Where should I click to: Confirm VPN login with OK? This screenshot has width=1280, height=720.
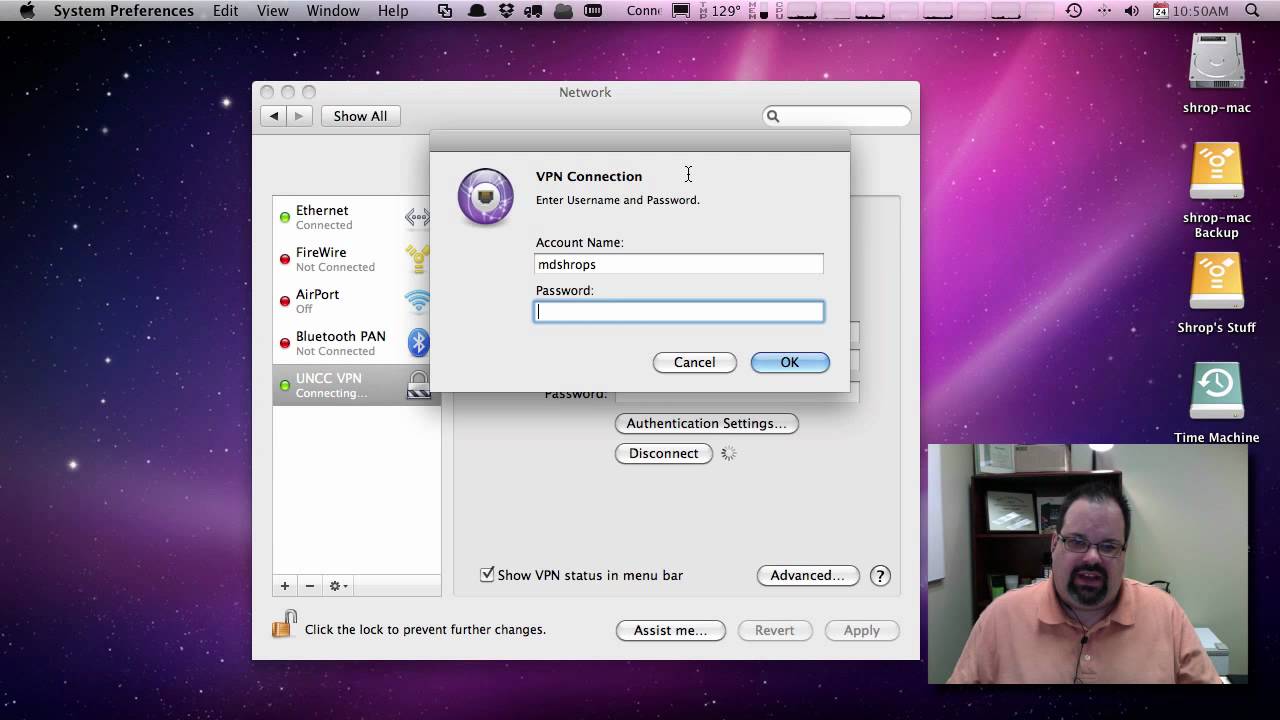[790, 362]
